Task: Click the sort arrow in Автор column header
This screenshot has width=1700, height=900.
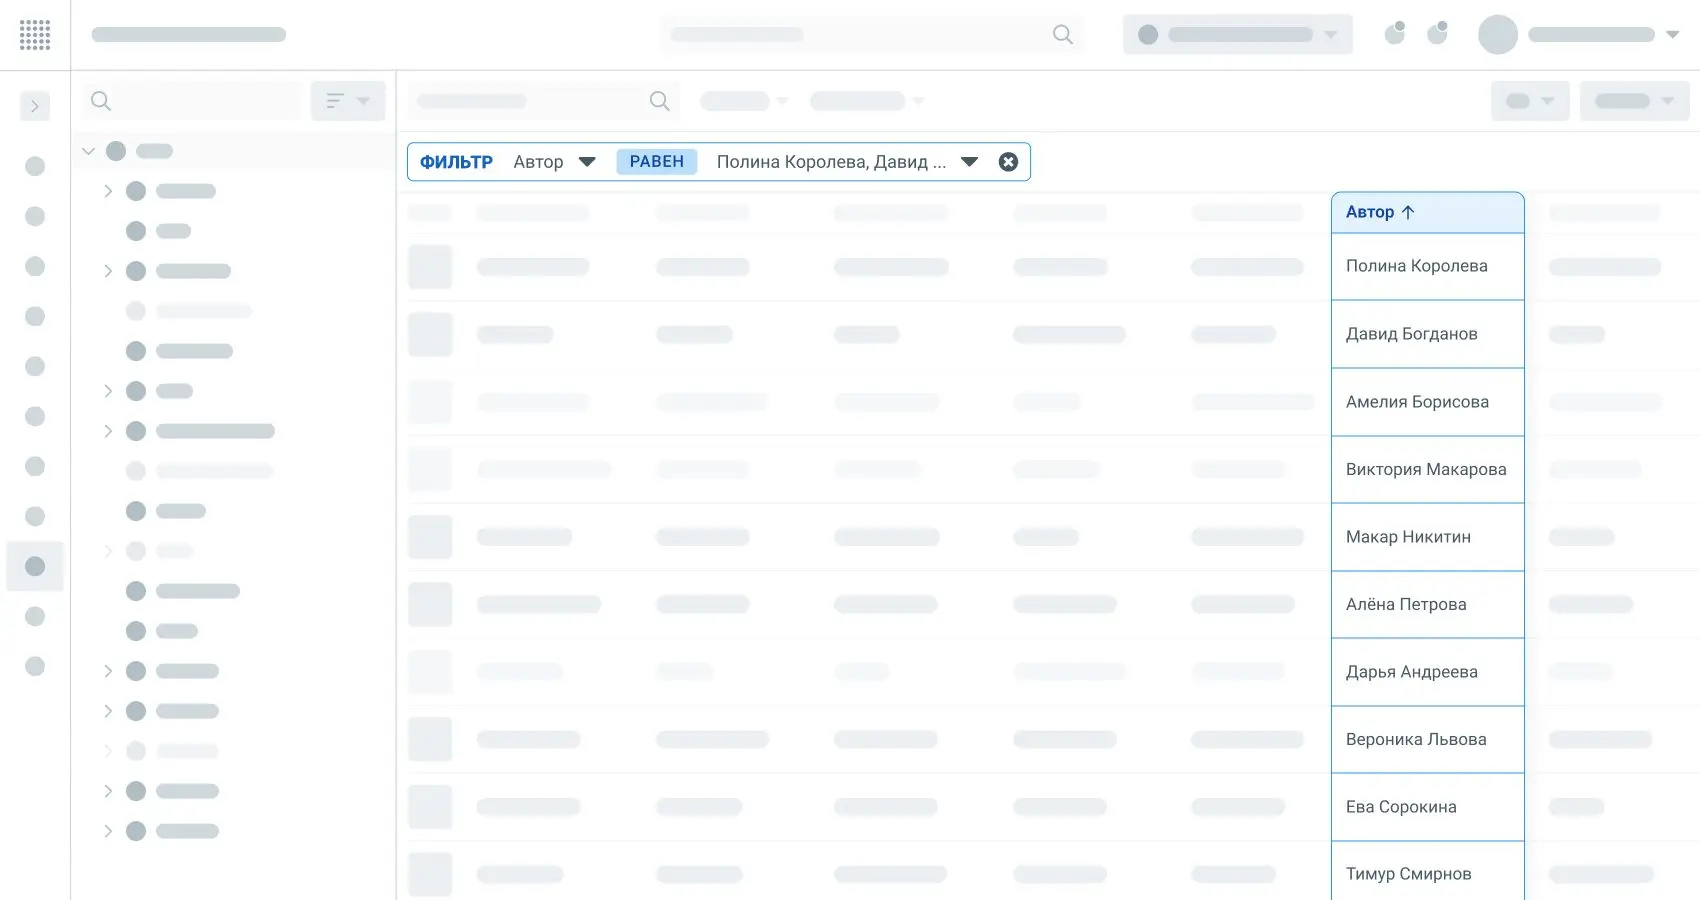Action: click(x=1408, y=212)
